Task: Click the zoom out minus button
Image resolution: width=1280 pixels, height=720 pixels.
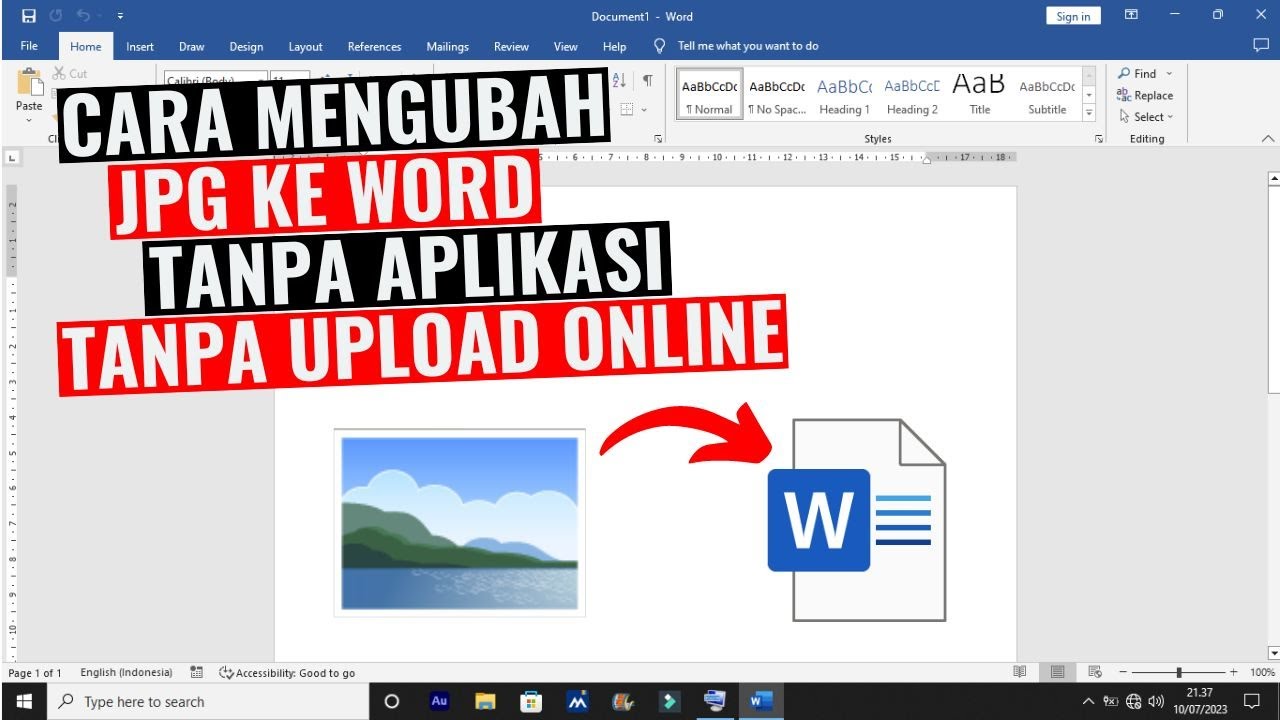Action: 1123,673
